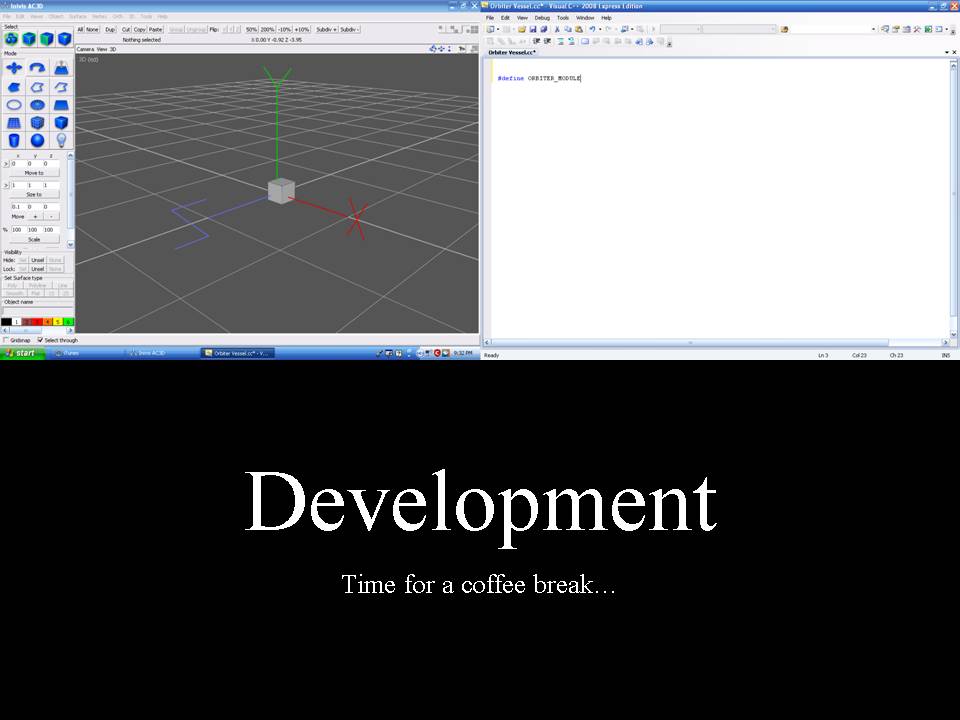This screenshot has height=720, width=960.
Task: Select the Extrude mode tool in AC3D
Action: (x=61, y=68)
